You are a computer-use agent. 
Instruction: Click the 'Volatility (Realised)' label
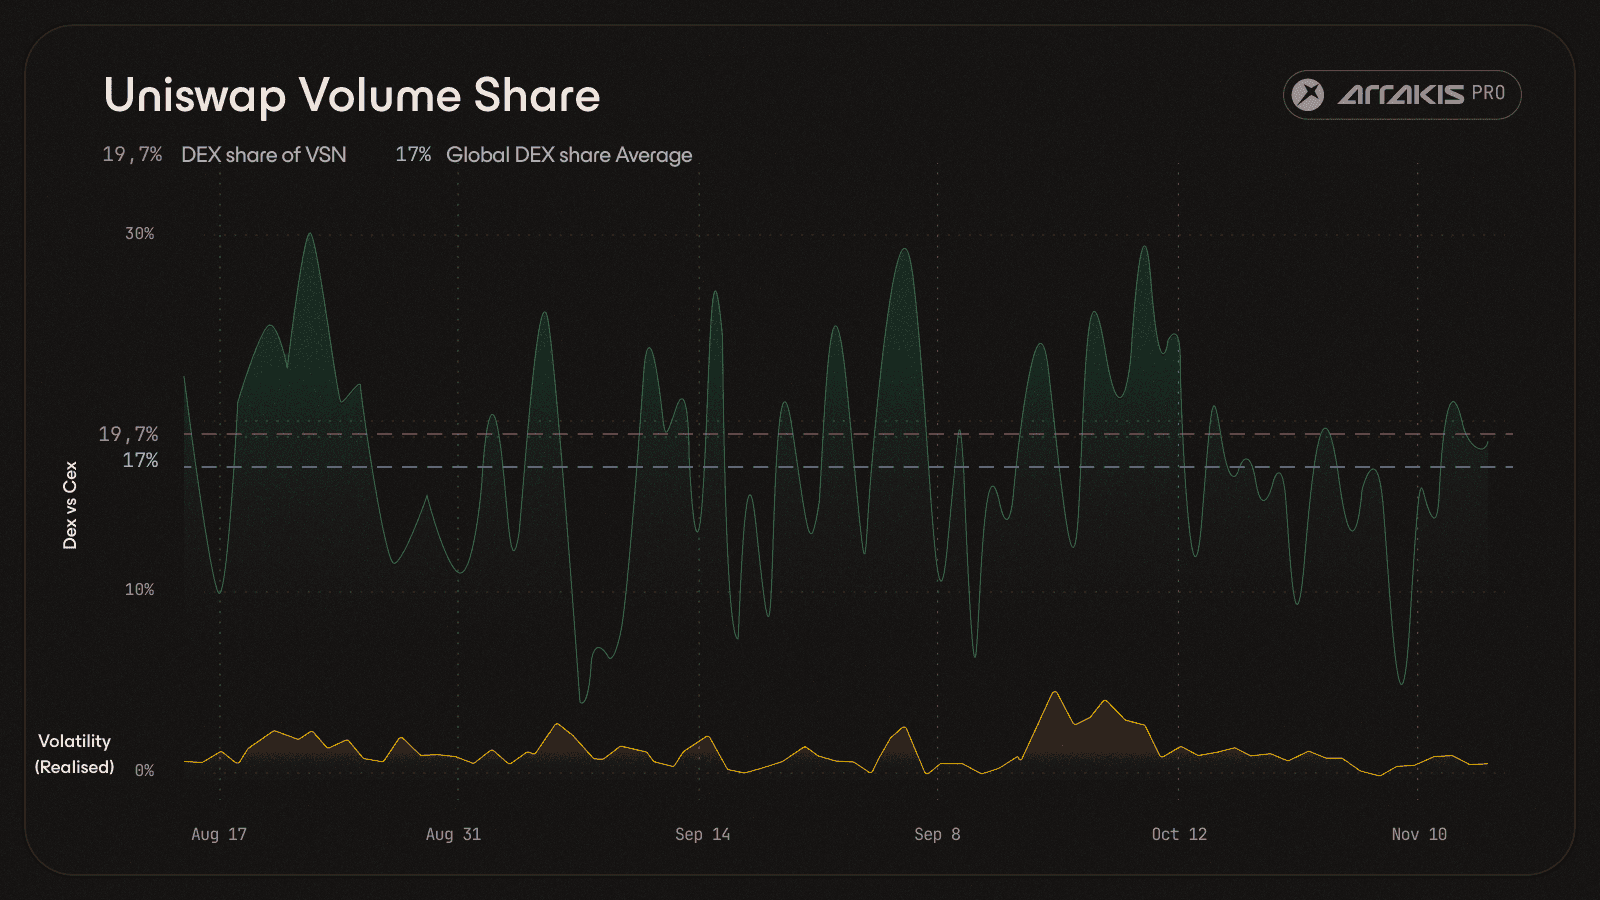tap(75, 754)
